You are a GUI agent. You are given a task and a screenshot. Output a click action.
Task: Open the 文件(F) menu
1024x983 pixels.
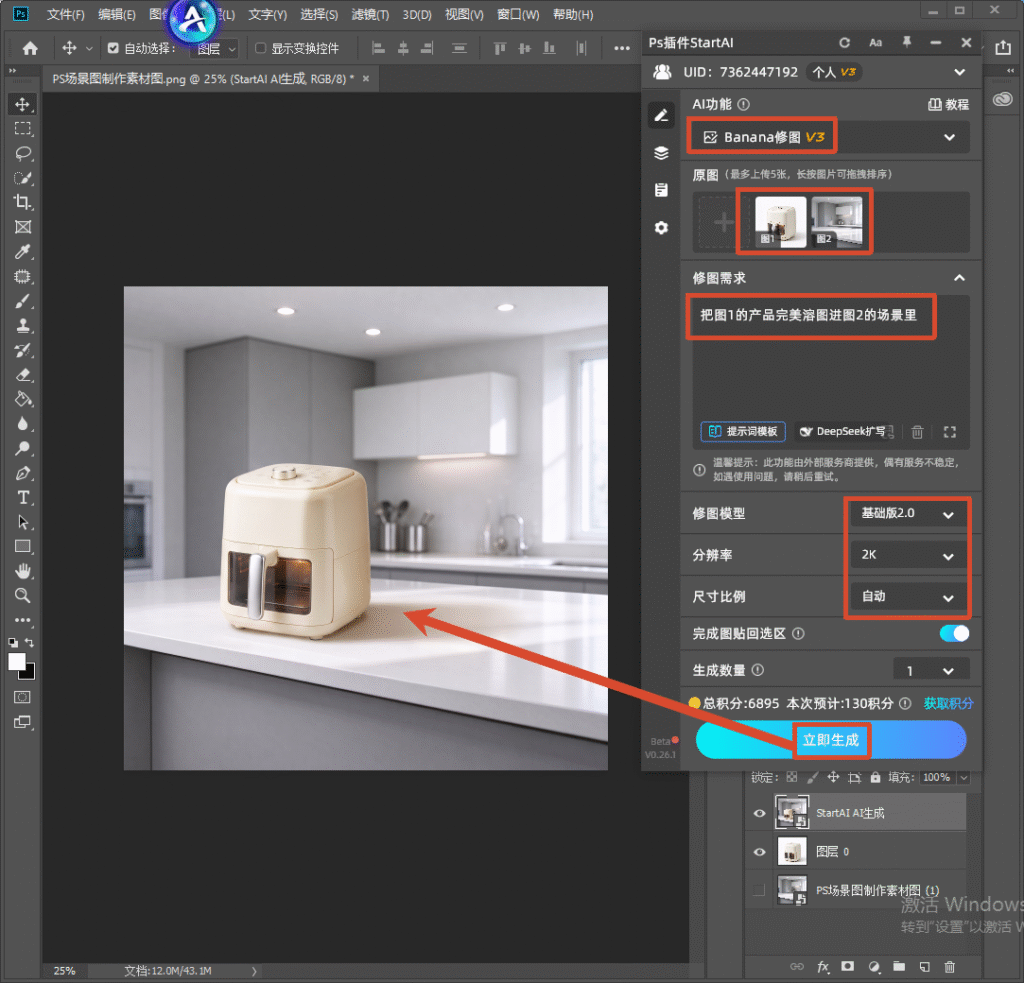pyautogui.click(x=65, y=14)
